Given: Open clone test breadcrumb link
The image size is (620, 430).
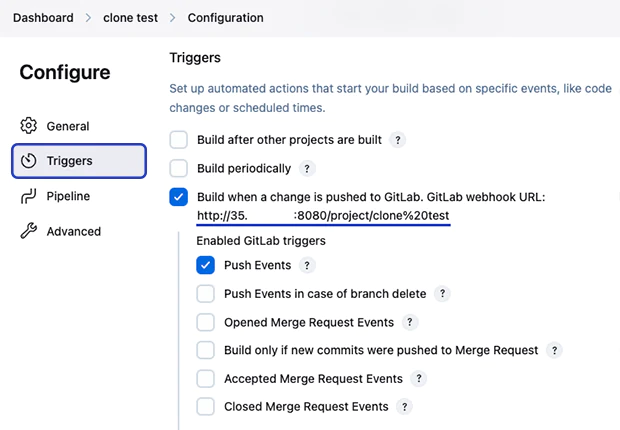Looking at the screenshot, I should [x=130, y=18].
